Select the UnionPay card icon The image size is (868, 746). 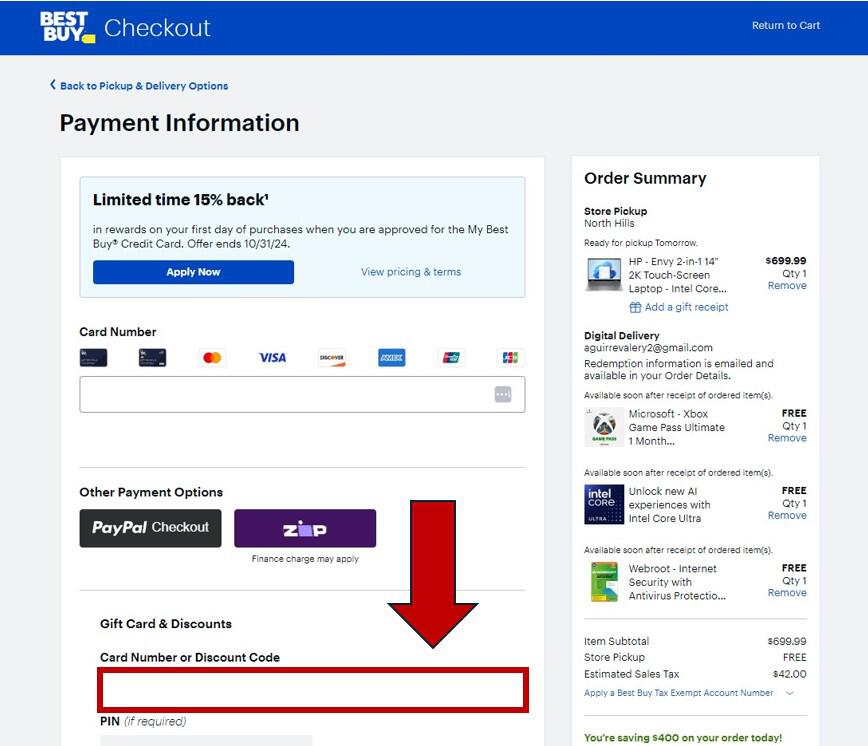tap(451, 358)
